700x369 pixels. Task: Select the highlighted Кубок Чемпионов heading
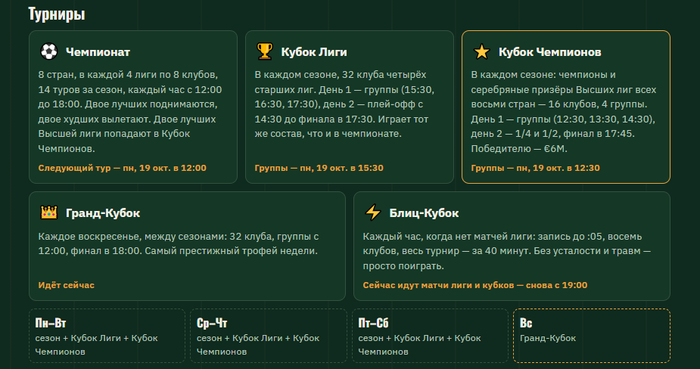(x=550, y=52)
